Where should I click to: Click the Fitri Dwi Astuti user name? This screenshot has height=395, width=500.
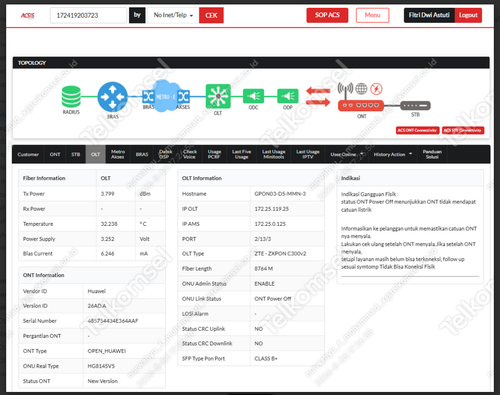pos(429,15)
